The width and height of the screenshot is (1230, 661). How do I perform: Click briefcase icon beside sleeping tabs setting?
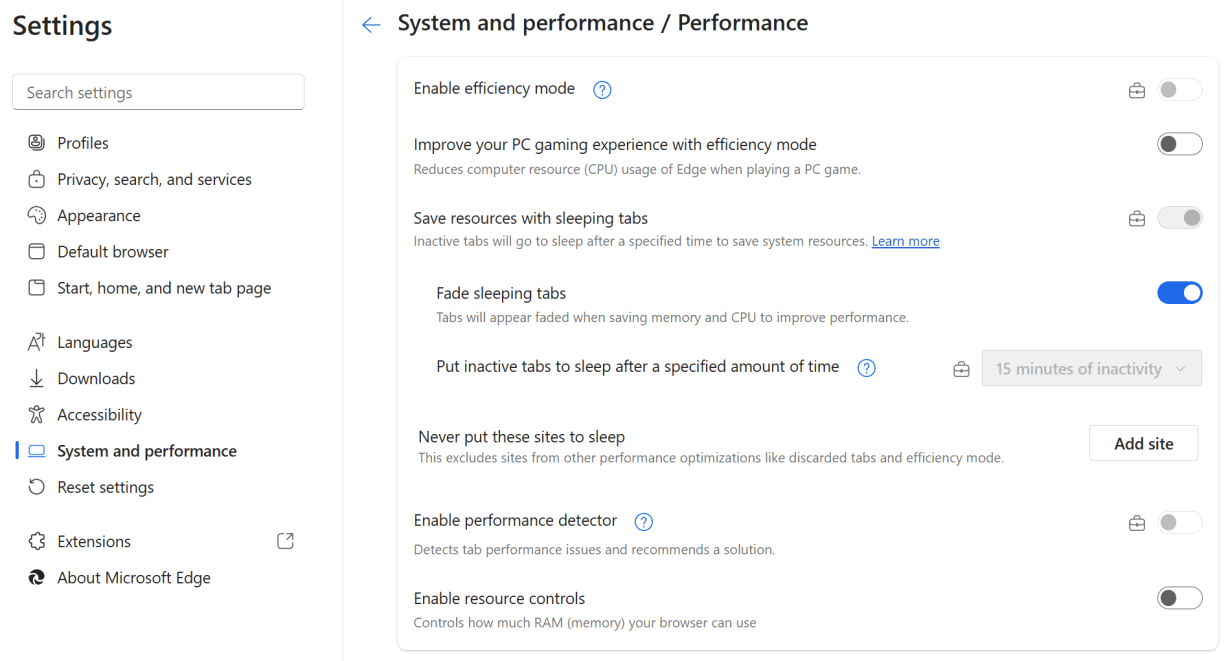[1137, 218]
